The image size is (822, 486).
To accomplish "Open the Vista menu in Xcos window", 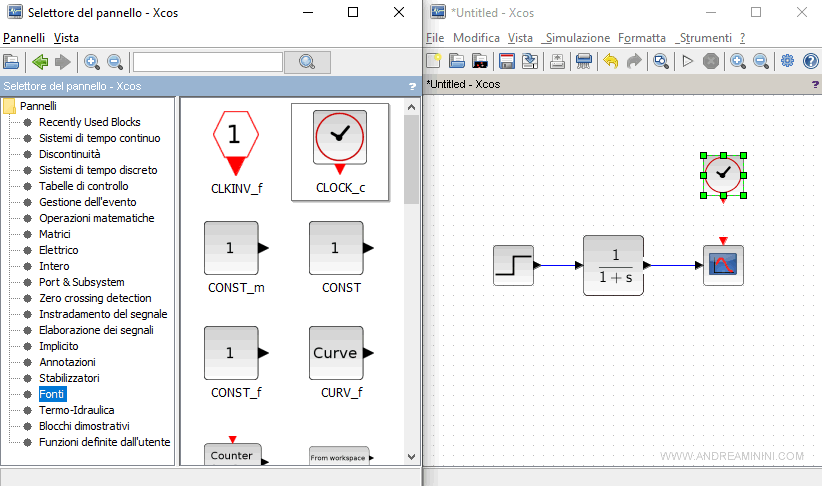I will 520,38.
